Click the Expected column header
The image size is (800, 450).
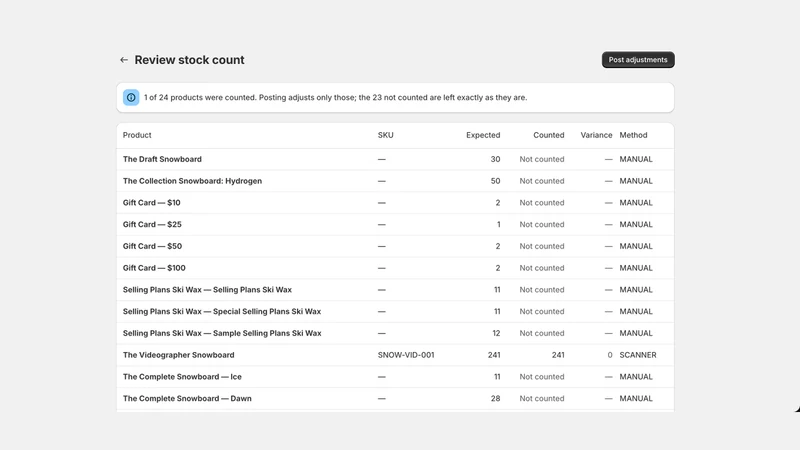point(483,135)
